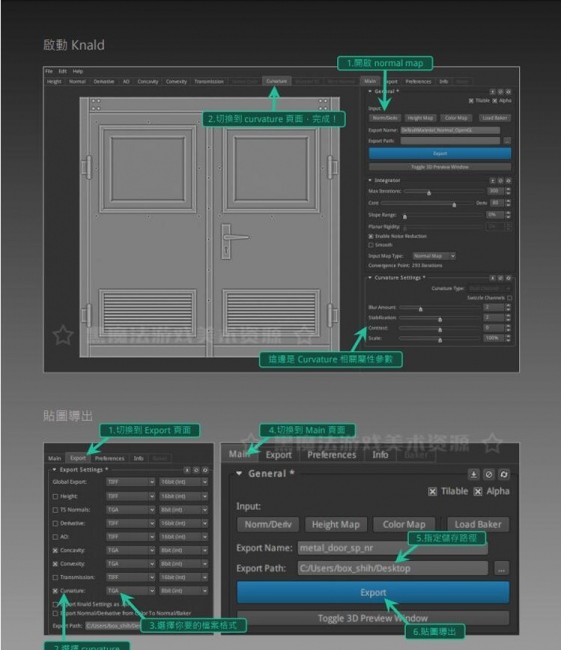Click the circle-slash reset icon in the large General header
Image resolution: width=561 pixels, height=650 pixels.
click(x=489, y=474)
